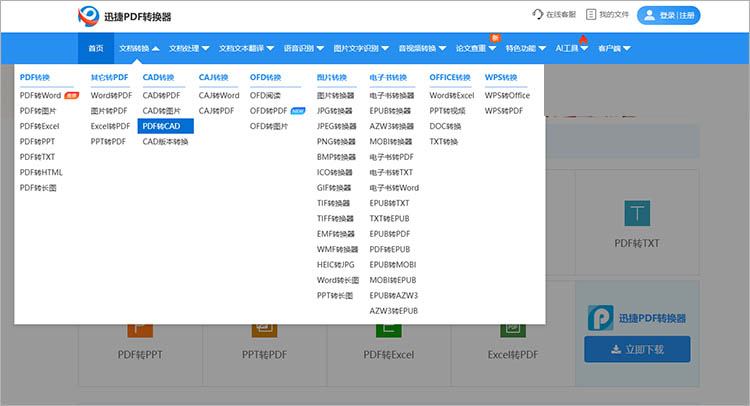Open WPS转Office link
The image size is (750, 406).
[507, 95]
